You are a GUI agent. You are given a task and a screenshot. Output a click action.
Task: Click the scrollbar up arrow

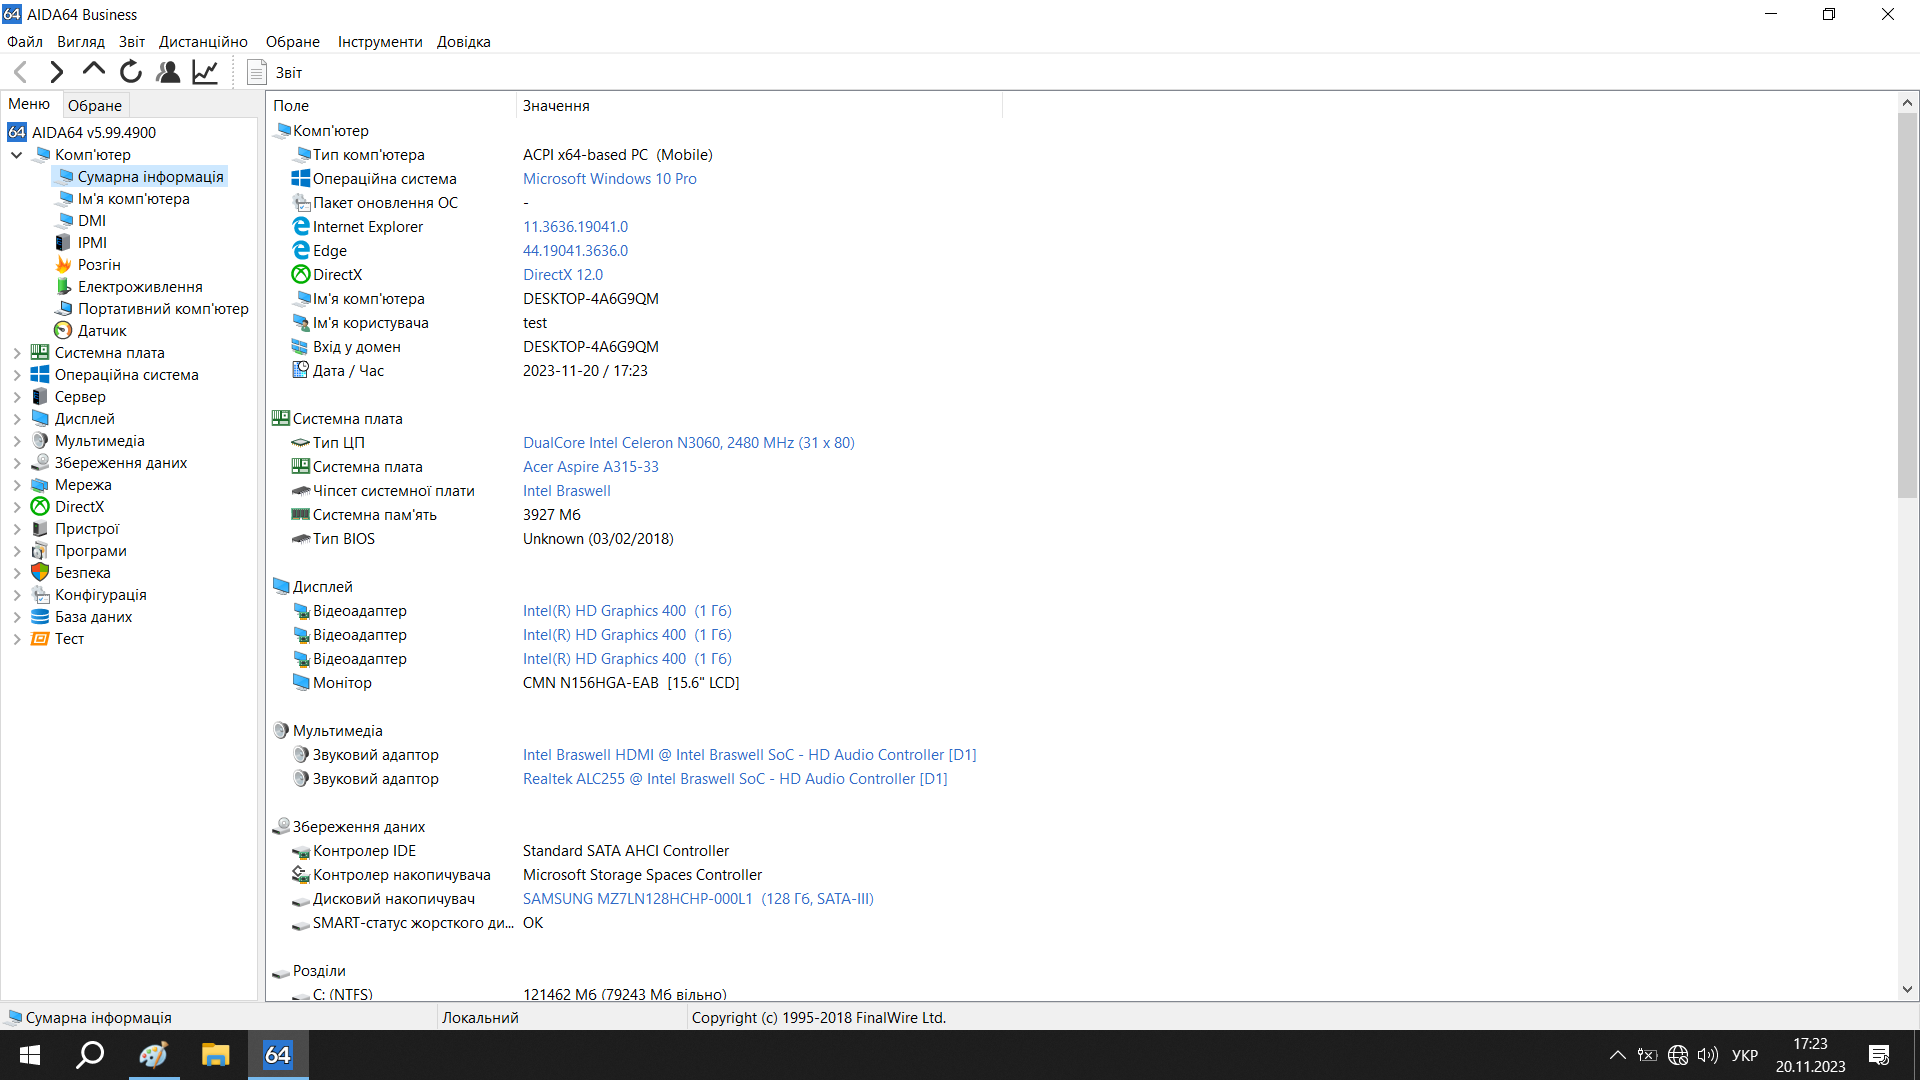pyautogui.click(x=1907, y=103)
